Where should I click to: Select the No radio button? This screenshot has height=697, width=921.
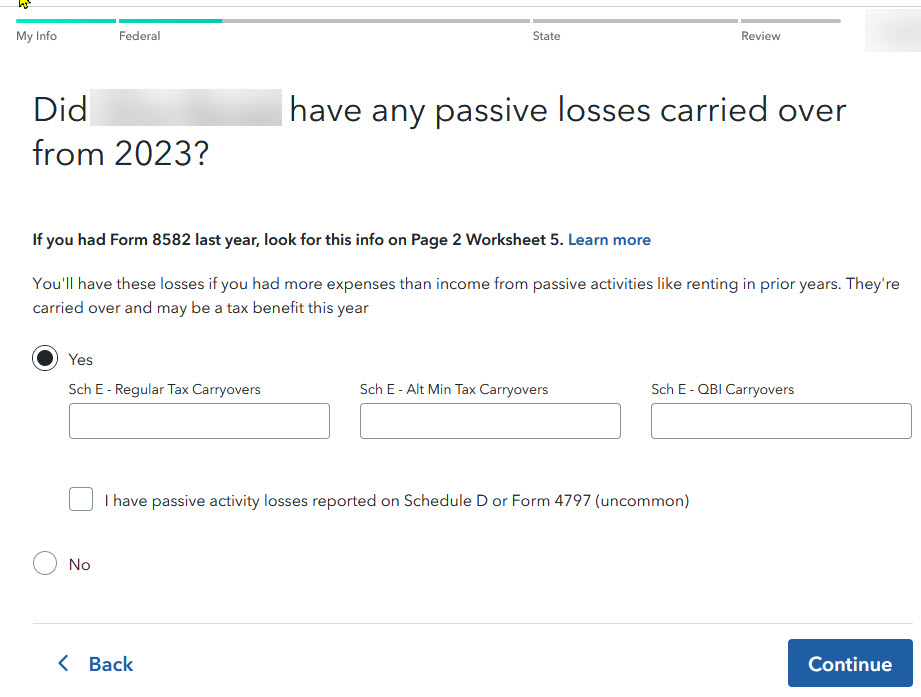(x=45, y=564)
